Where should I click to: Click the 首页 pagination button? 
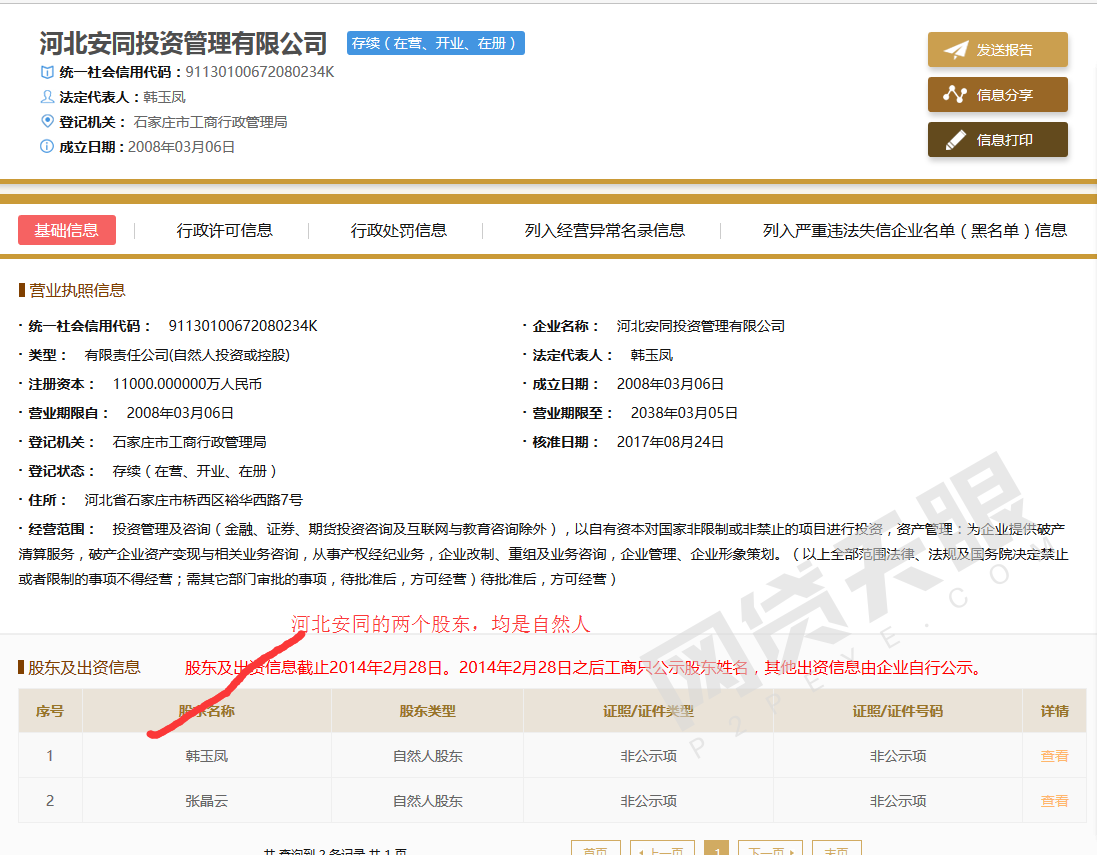tap(595, 848)
